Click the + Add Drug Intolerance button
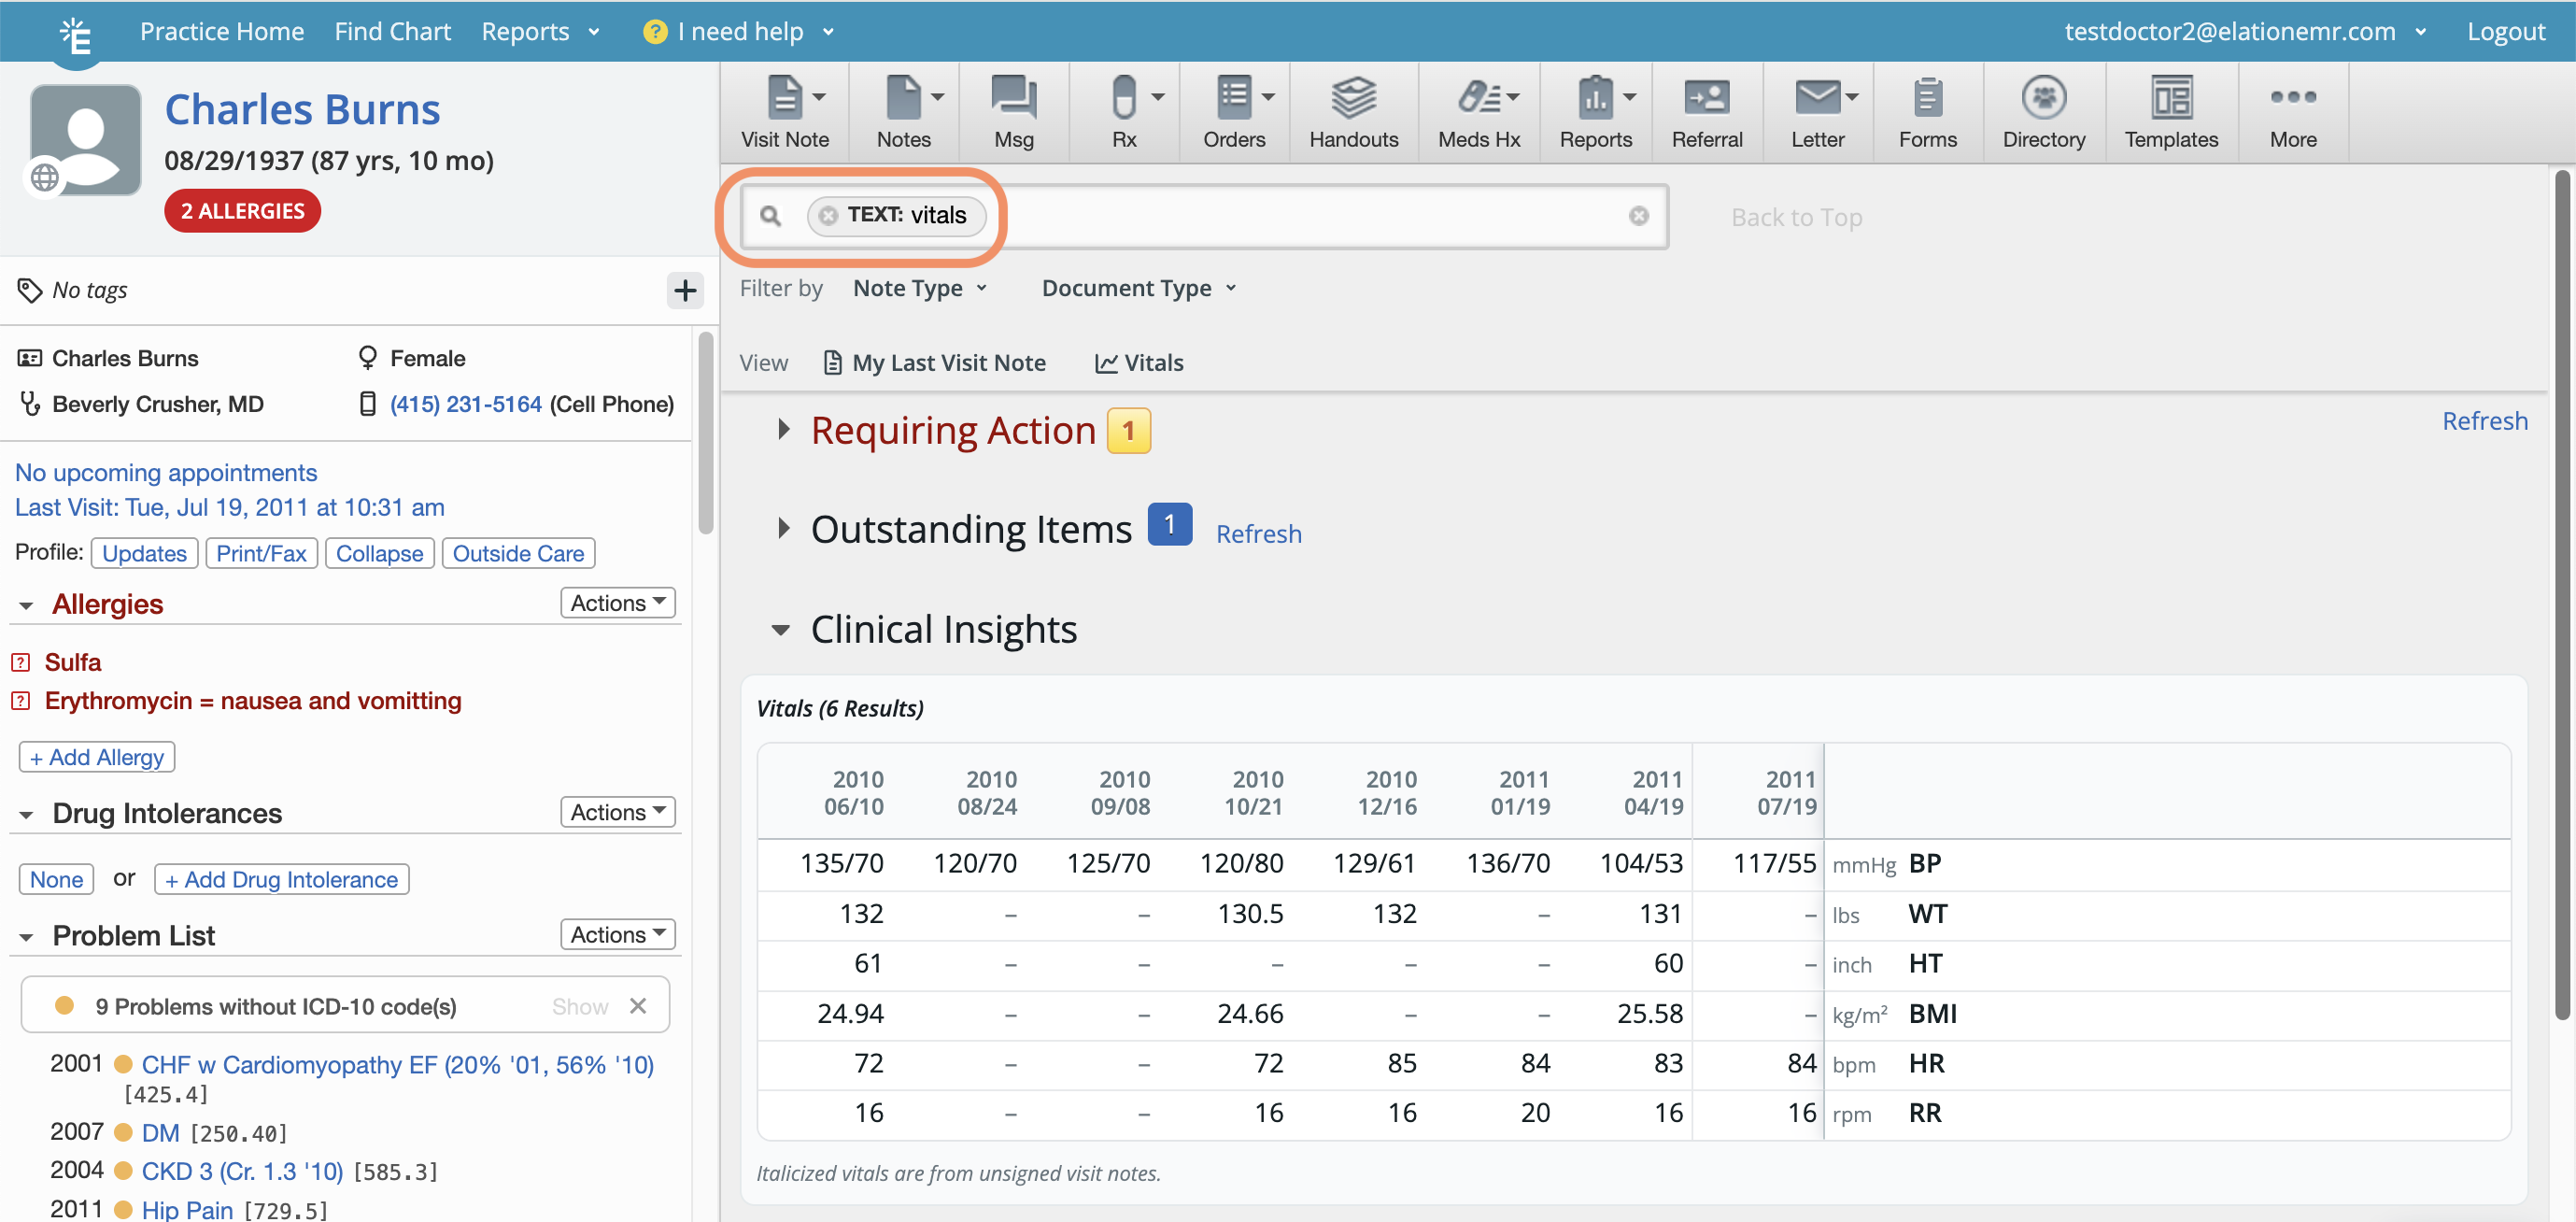The height and width of the screenshot is (1222, 2576). [281, 879]
